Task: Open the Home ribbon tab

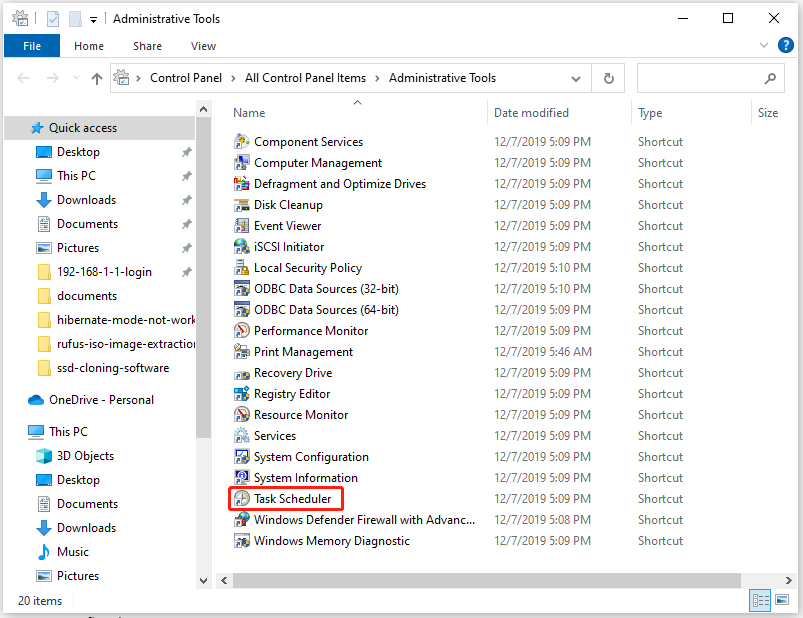Action: click(89, 46)
